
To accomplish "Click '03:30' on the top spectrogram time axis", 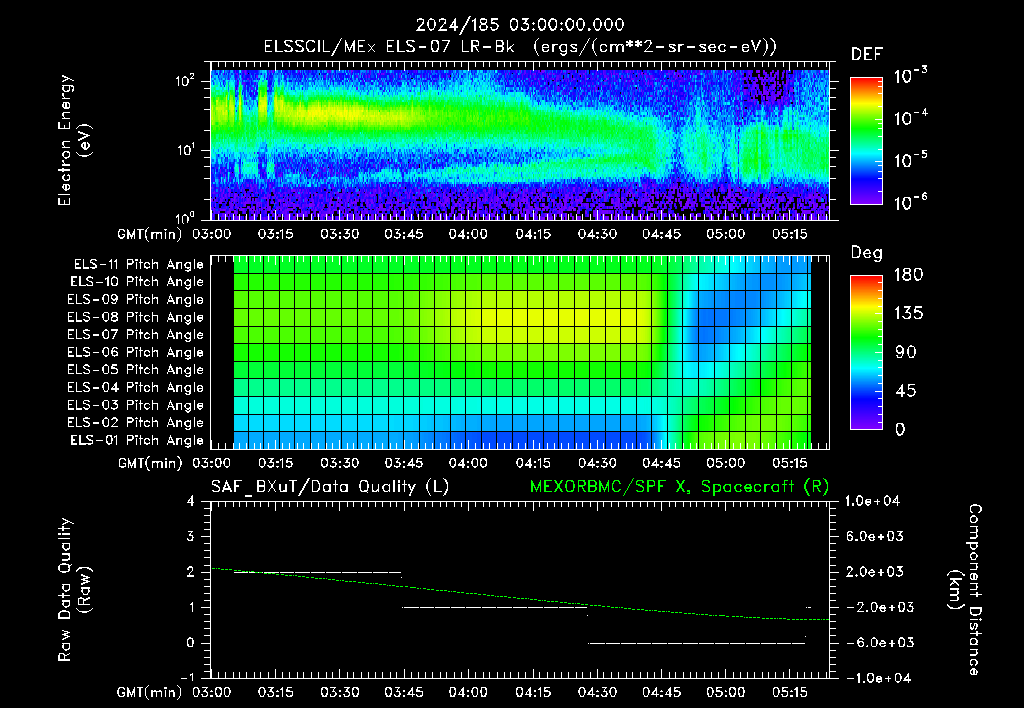I will click(x=339, y=234).
